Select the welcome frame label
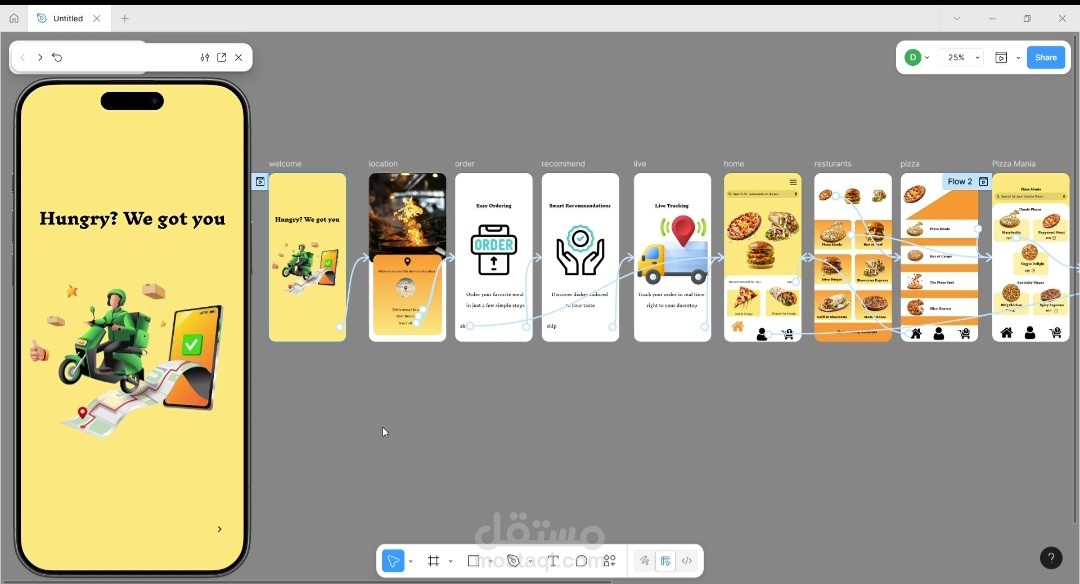1080x584 pixels. 285,164
